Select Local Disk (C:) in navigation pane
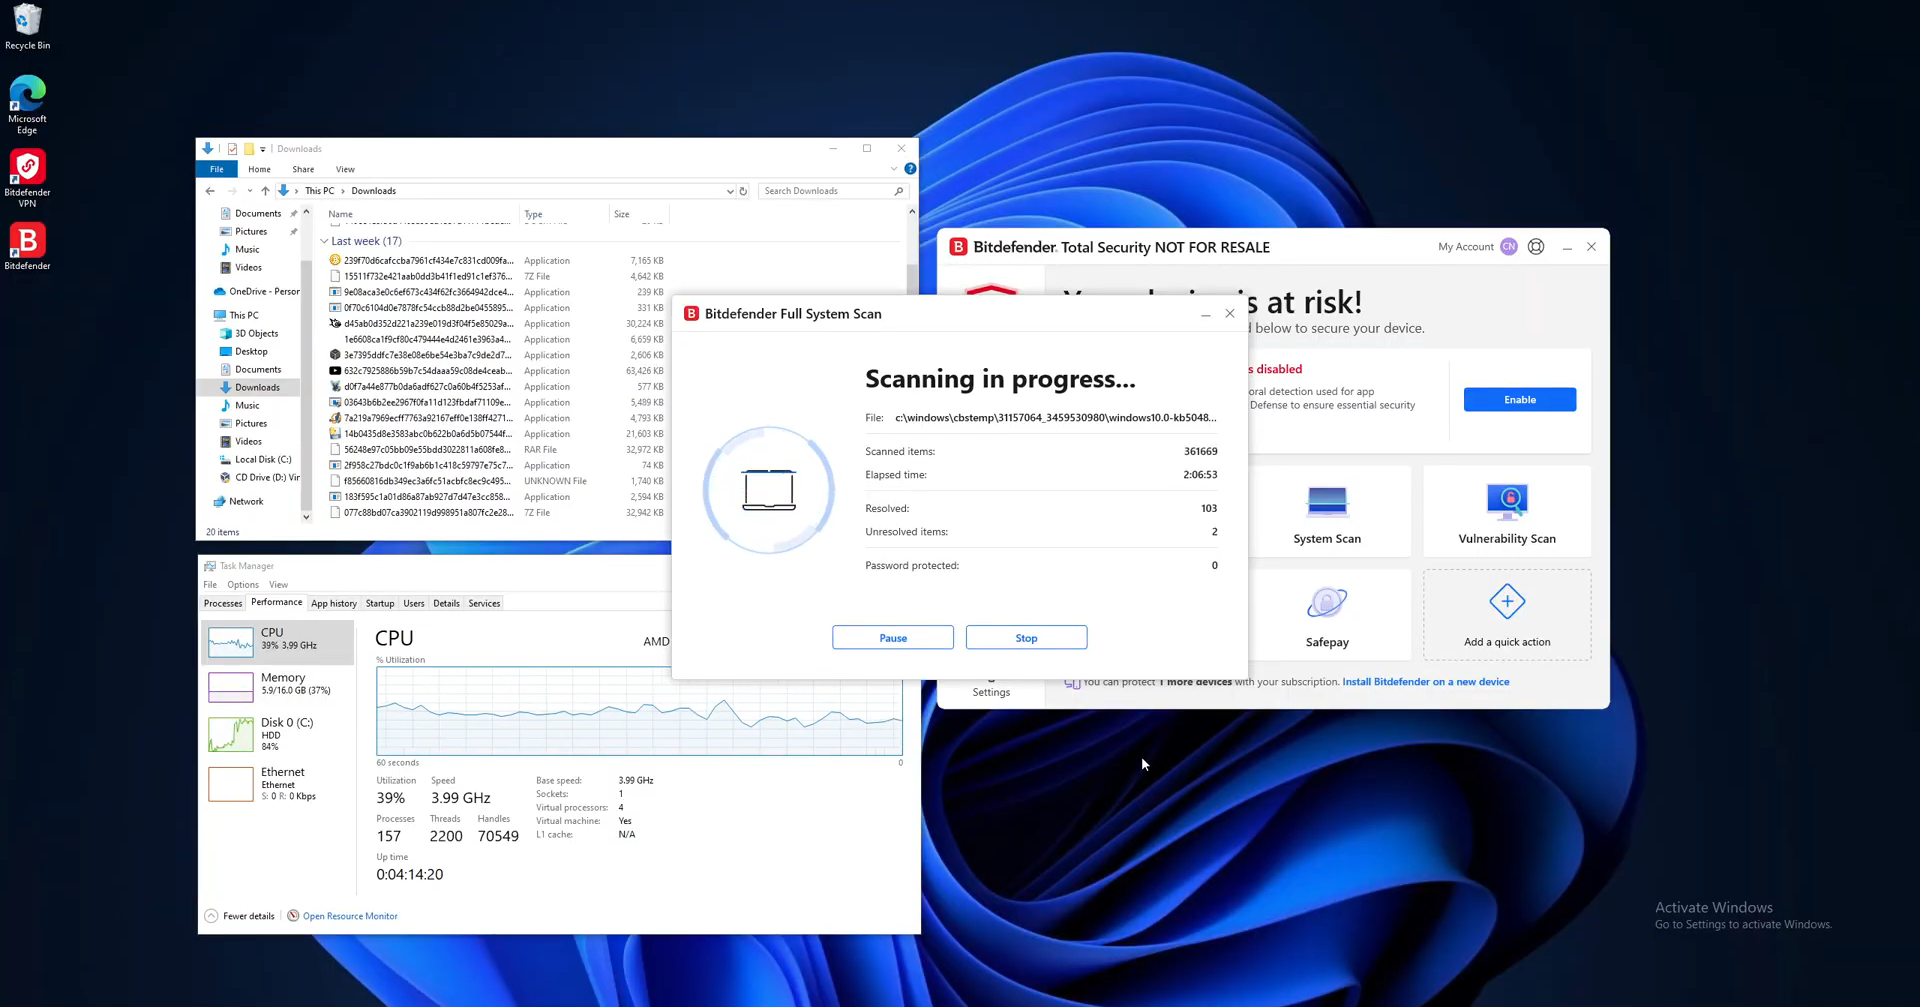Screen dimensions: 1920x1007 click(263, 460)
